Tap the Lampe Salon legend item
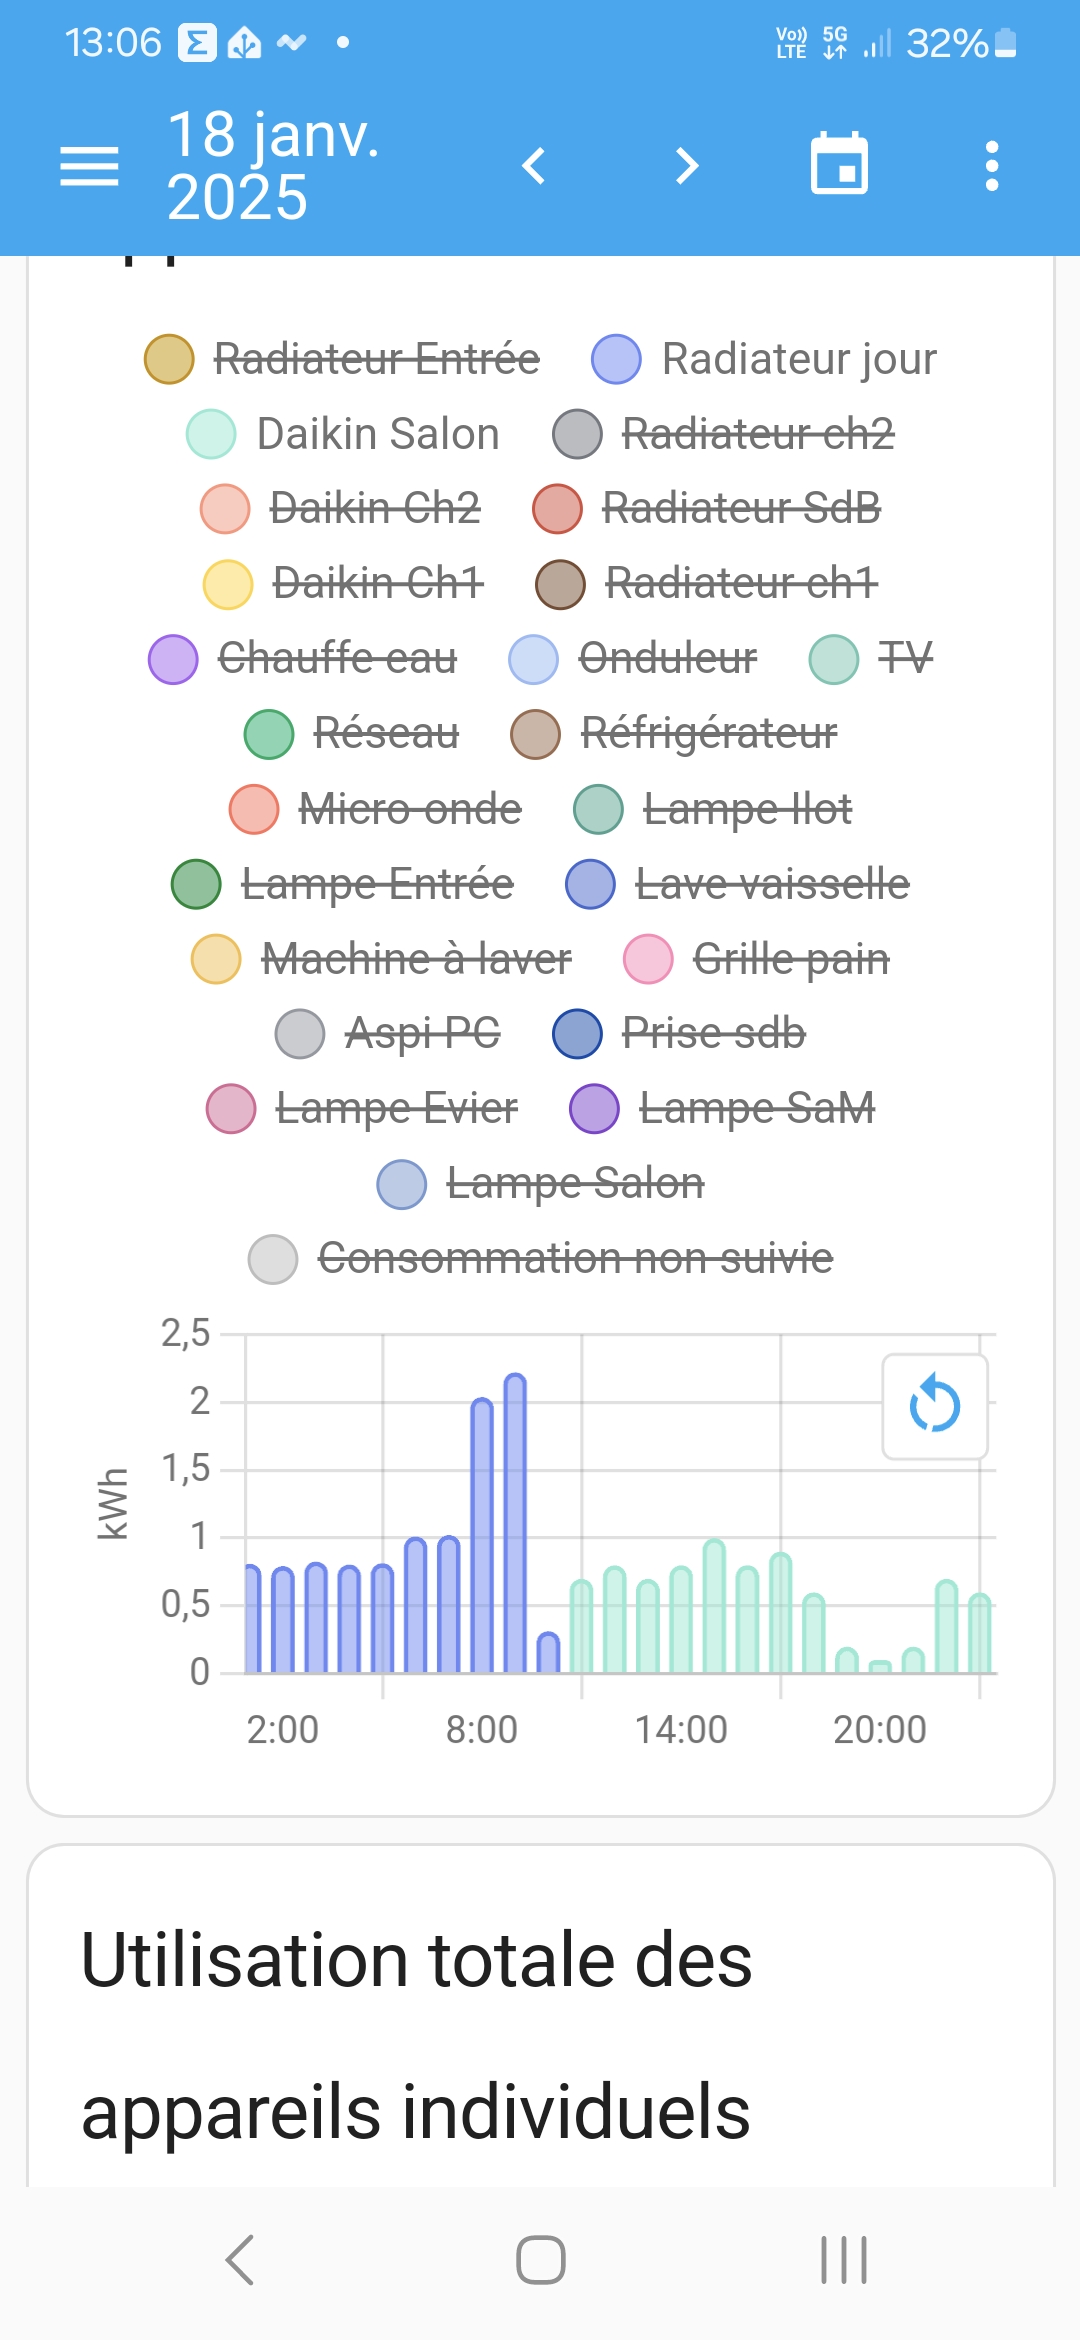The height and width of the screenshot is (2340, 1080). [541, 1184]
